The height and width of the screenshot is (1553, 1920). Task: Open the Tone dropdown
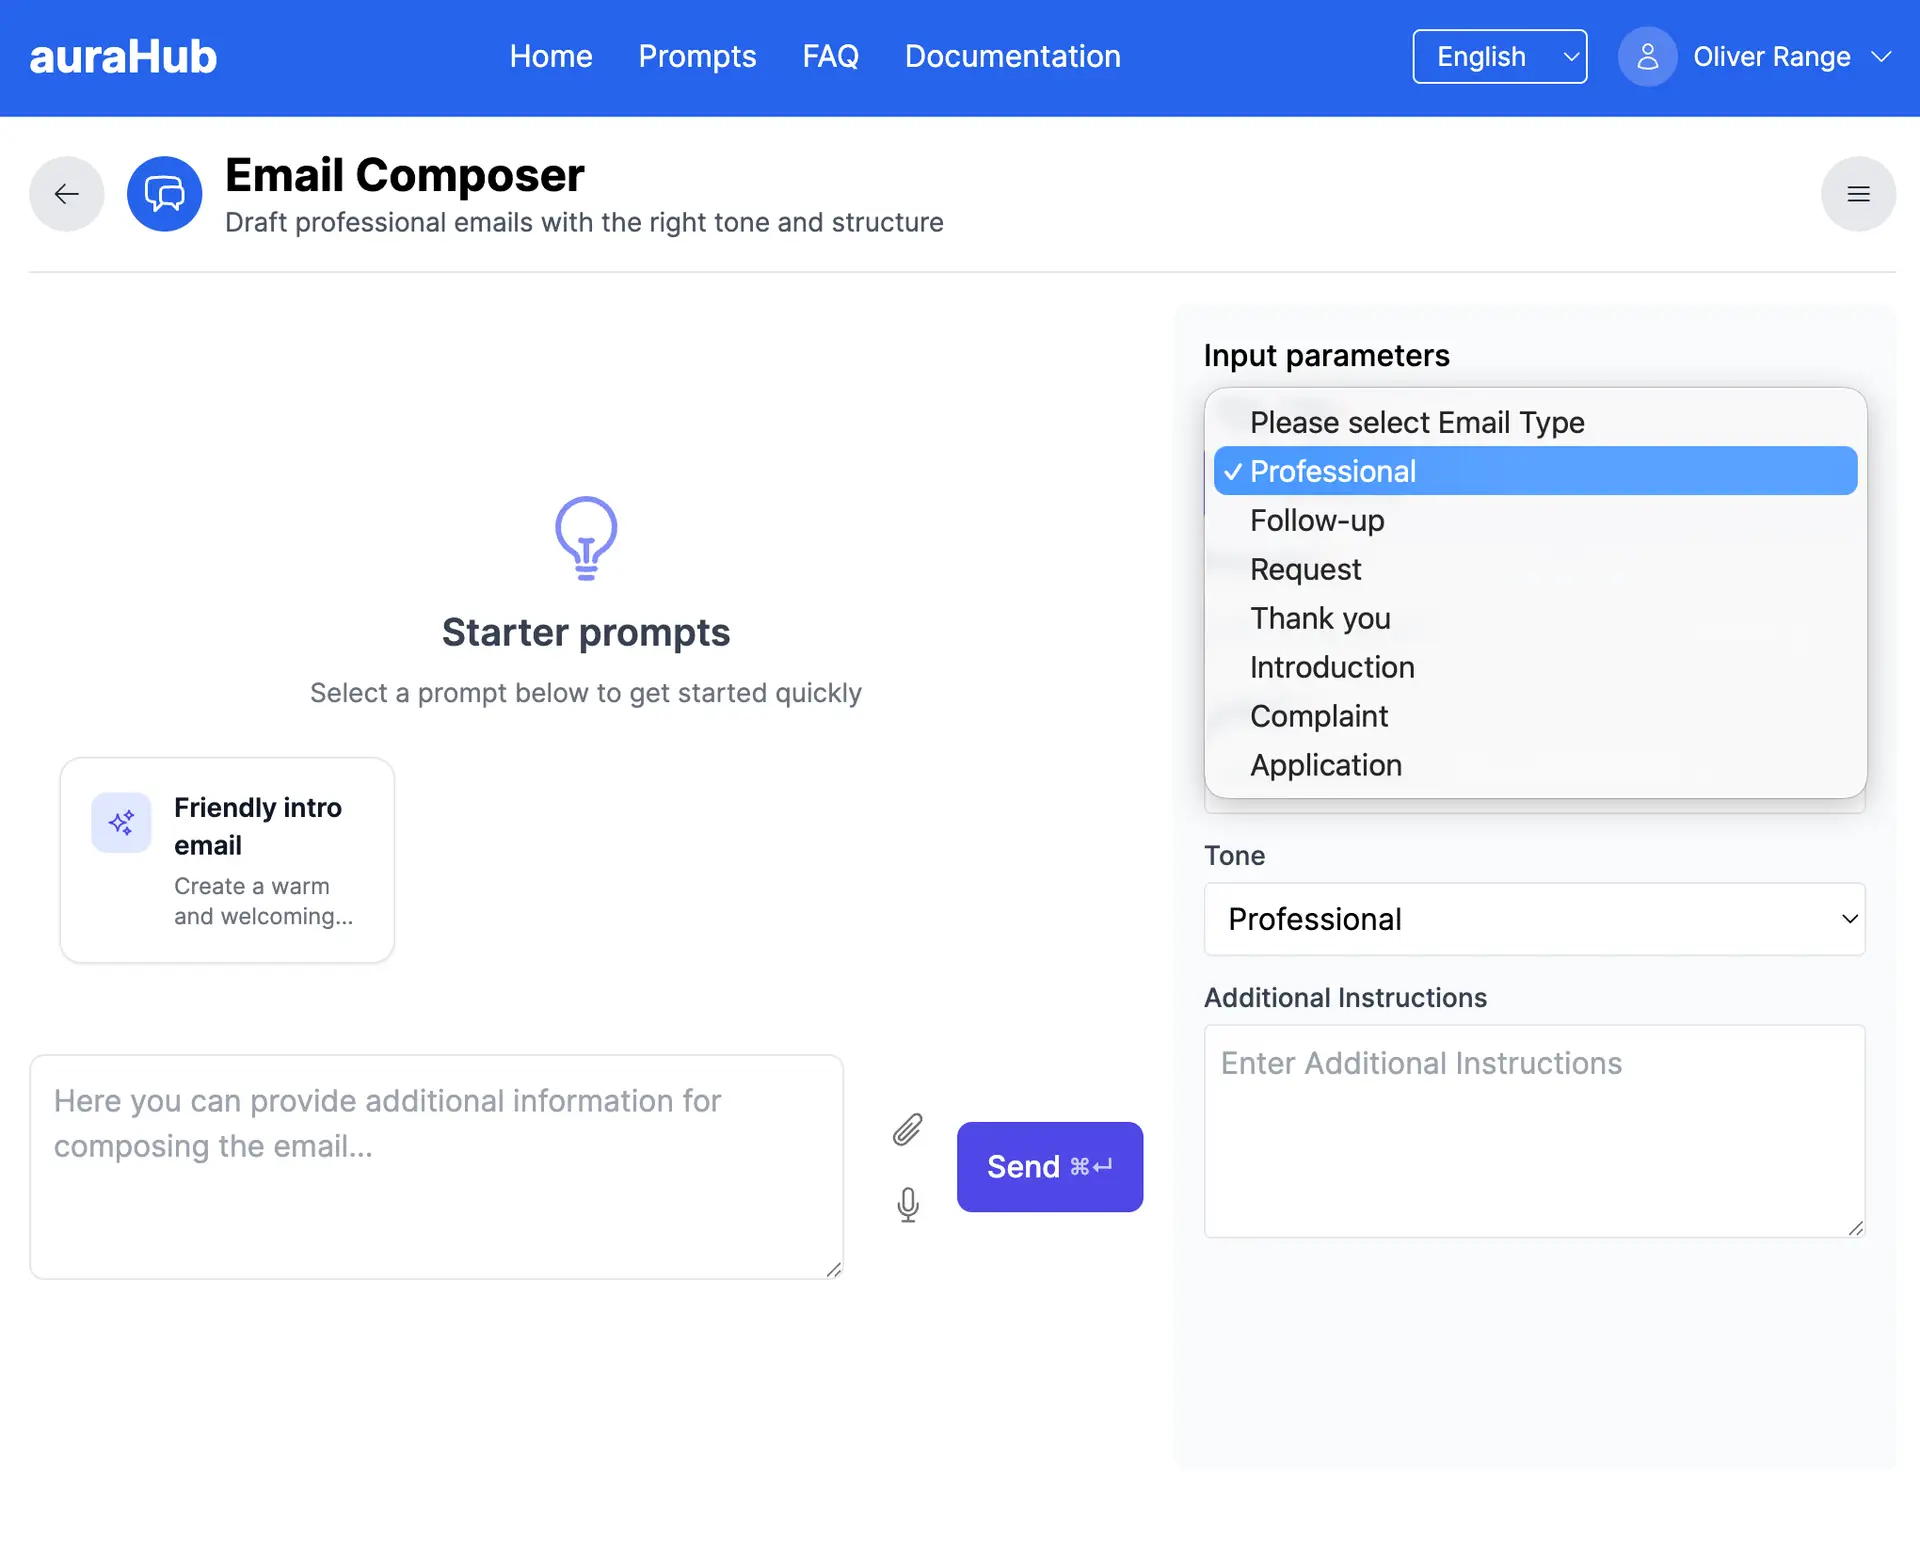[1533, 919]
